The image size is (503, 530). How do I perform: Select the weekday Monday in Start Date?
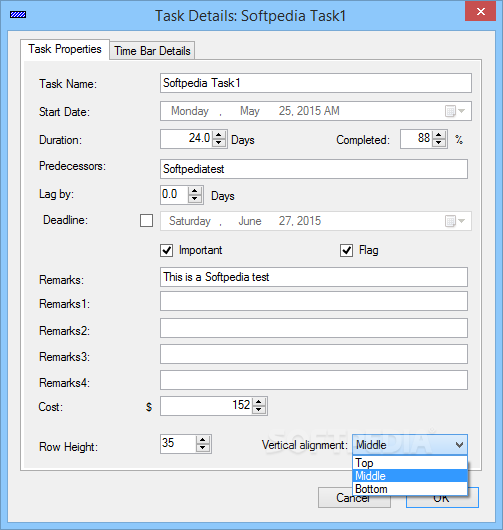point(190,111)
